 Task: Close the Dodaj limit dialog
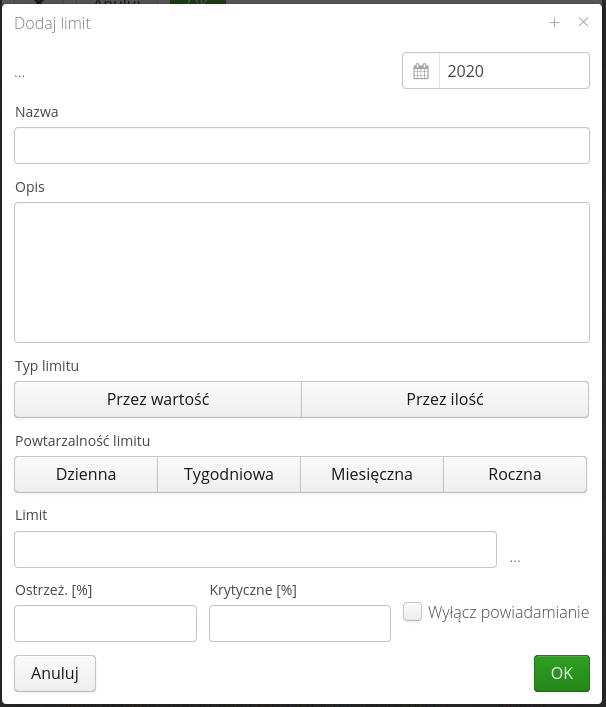pos(584,22)
